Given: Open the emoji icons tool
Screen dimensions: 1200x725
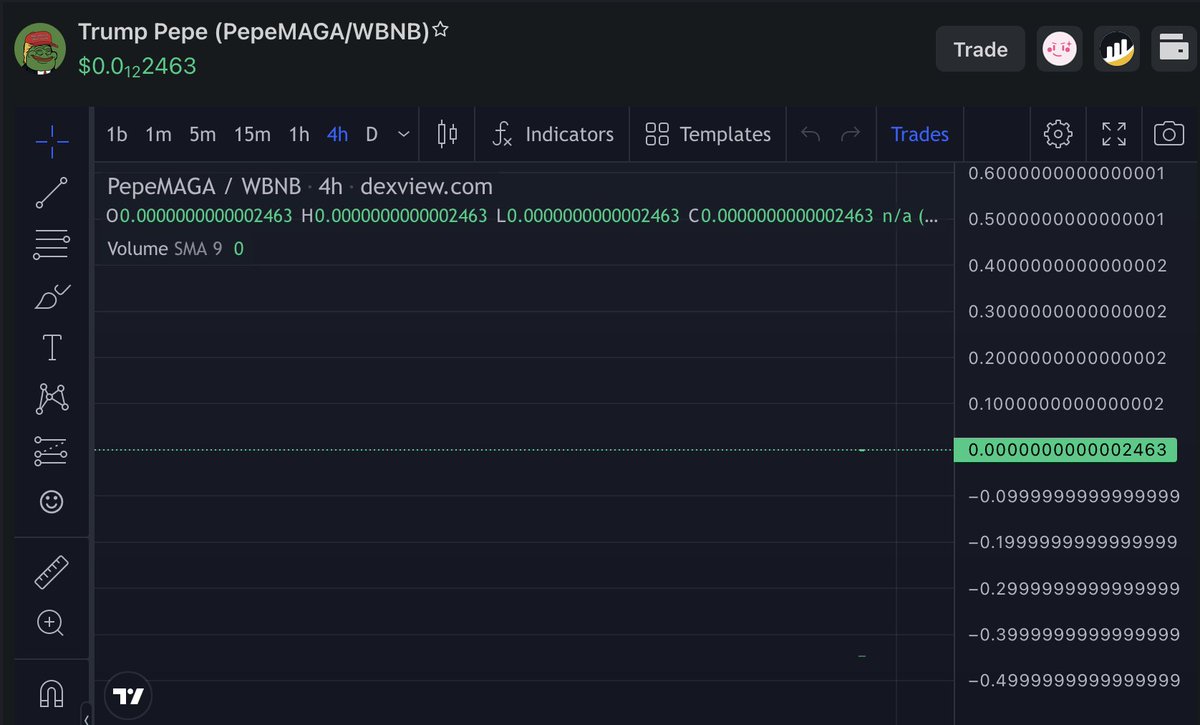Looking at the screenshot, I should point(52,502).
